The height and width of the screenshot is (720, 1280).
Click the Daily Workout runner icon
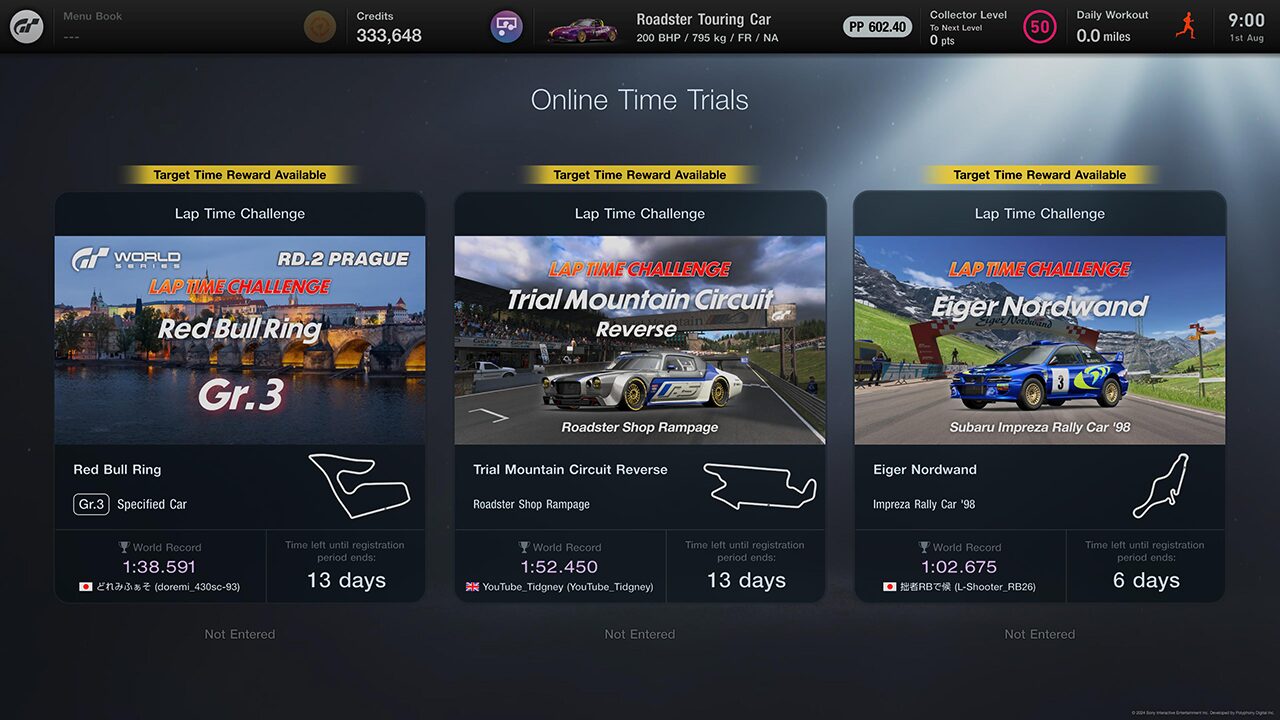click(1186, 26)
